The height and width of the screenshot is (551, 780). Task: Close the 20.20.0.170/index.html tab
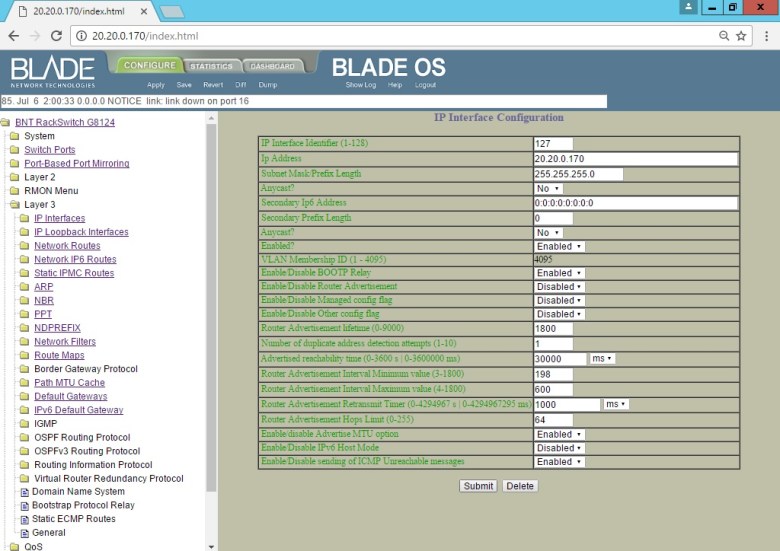pos(143,11)
